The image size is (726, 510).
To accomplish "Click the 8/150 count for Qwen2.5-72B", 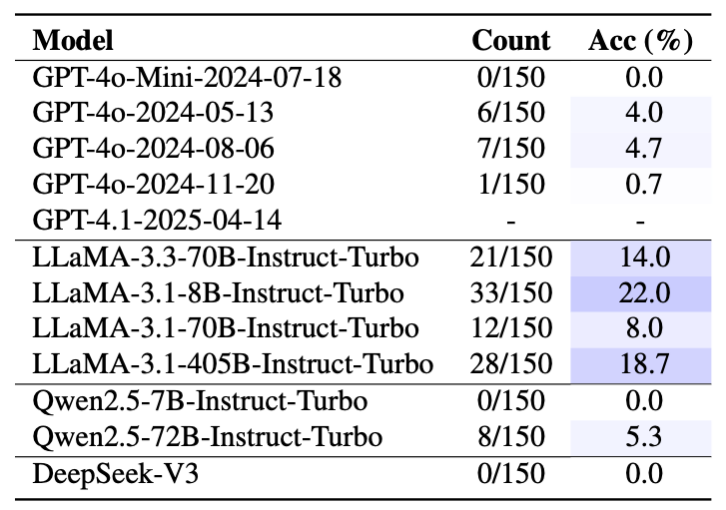I will pos(511,437).
